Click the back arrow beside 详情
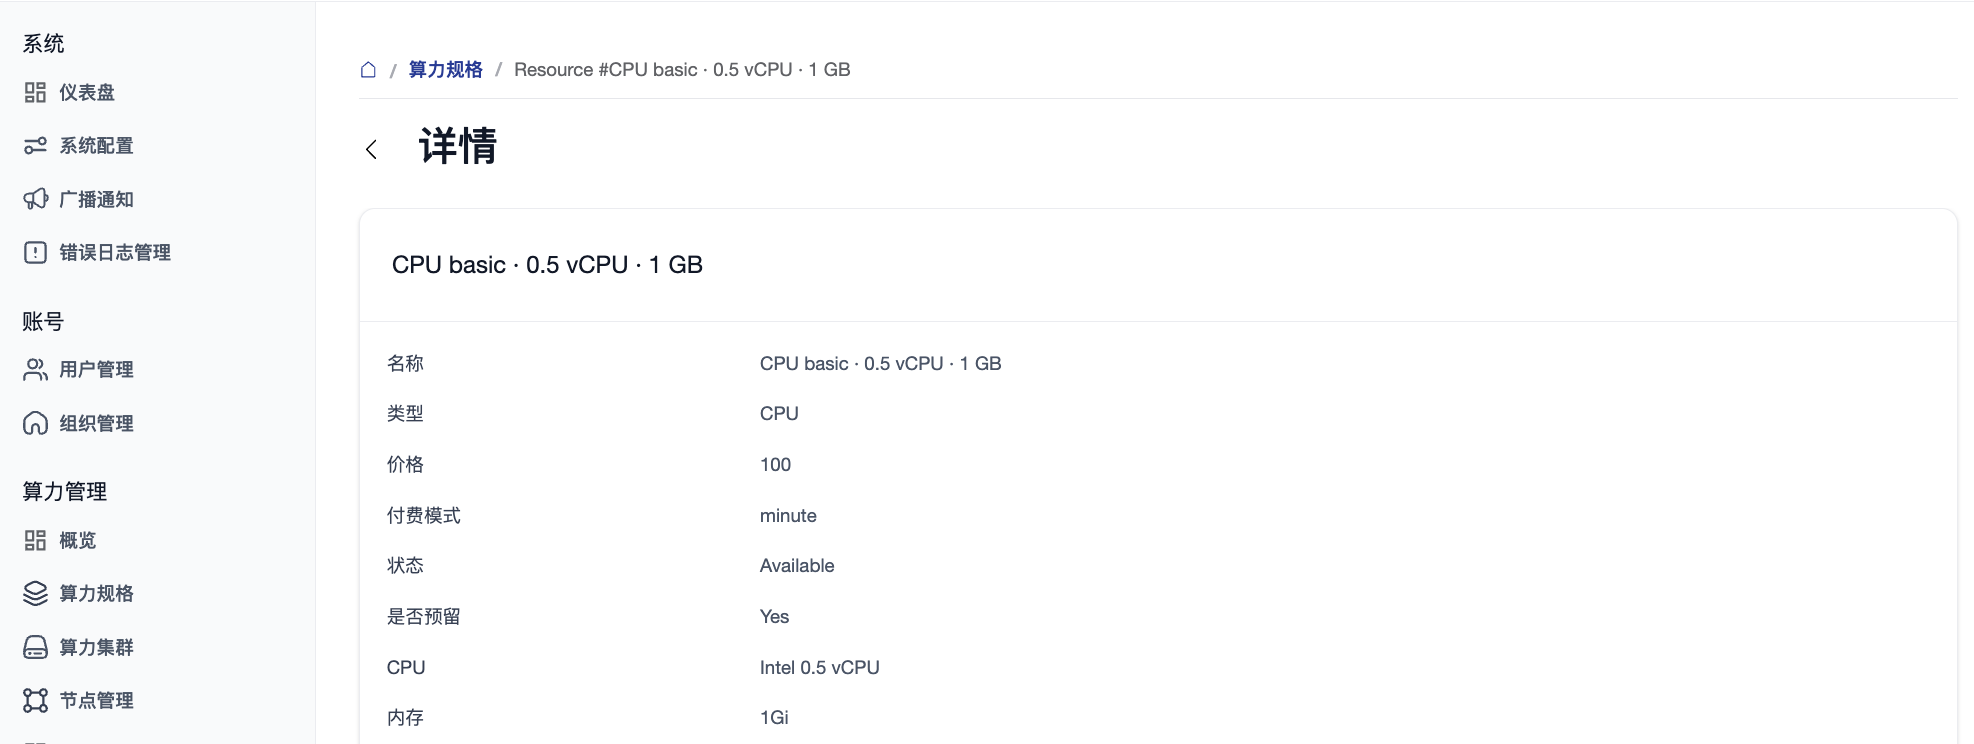The width and height of the screenshot is (1974, 744). [x=371, y=150]
